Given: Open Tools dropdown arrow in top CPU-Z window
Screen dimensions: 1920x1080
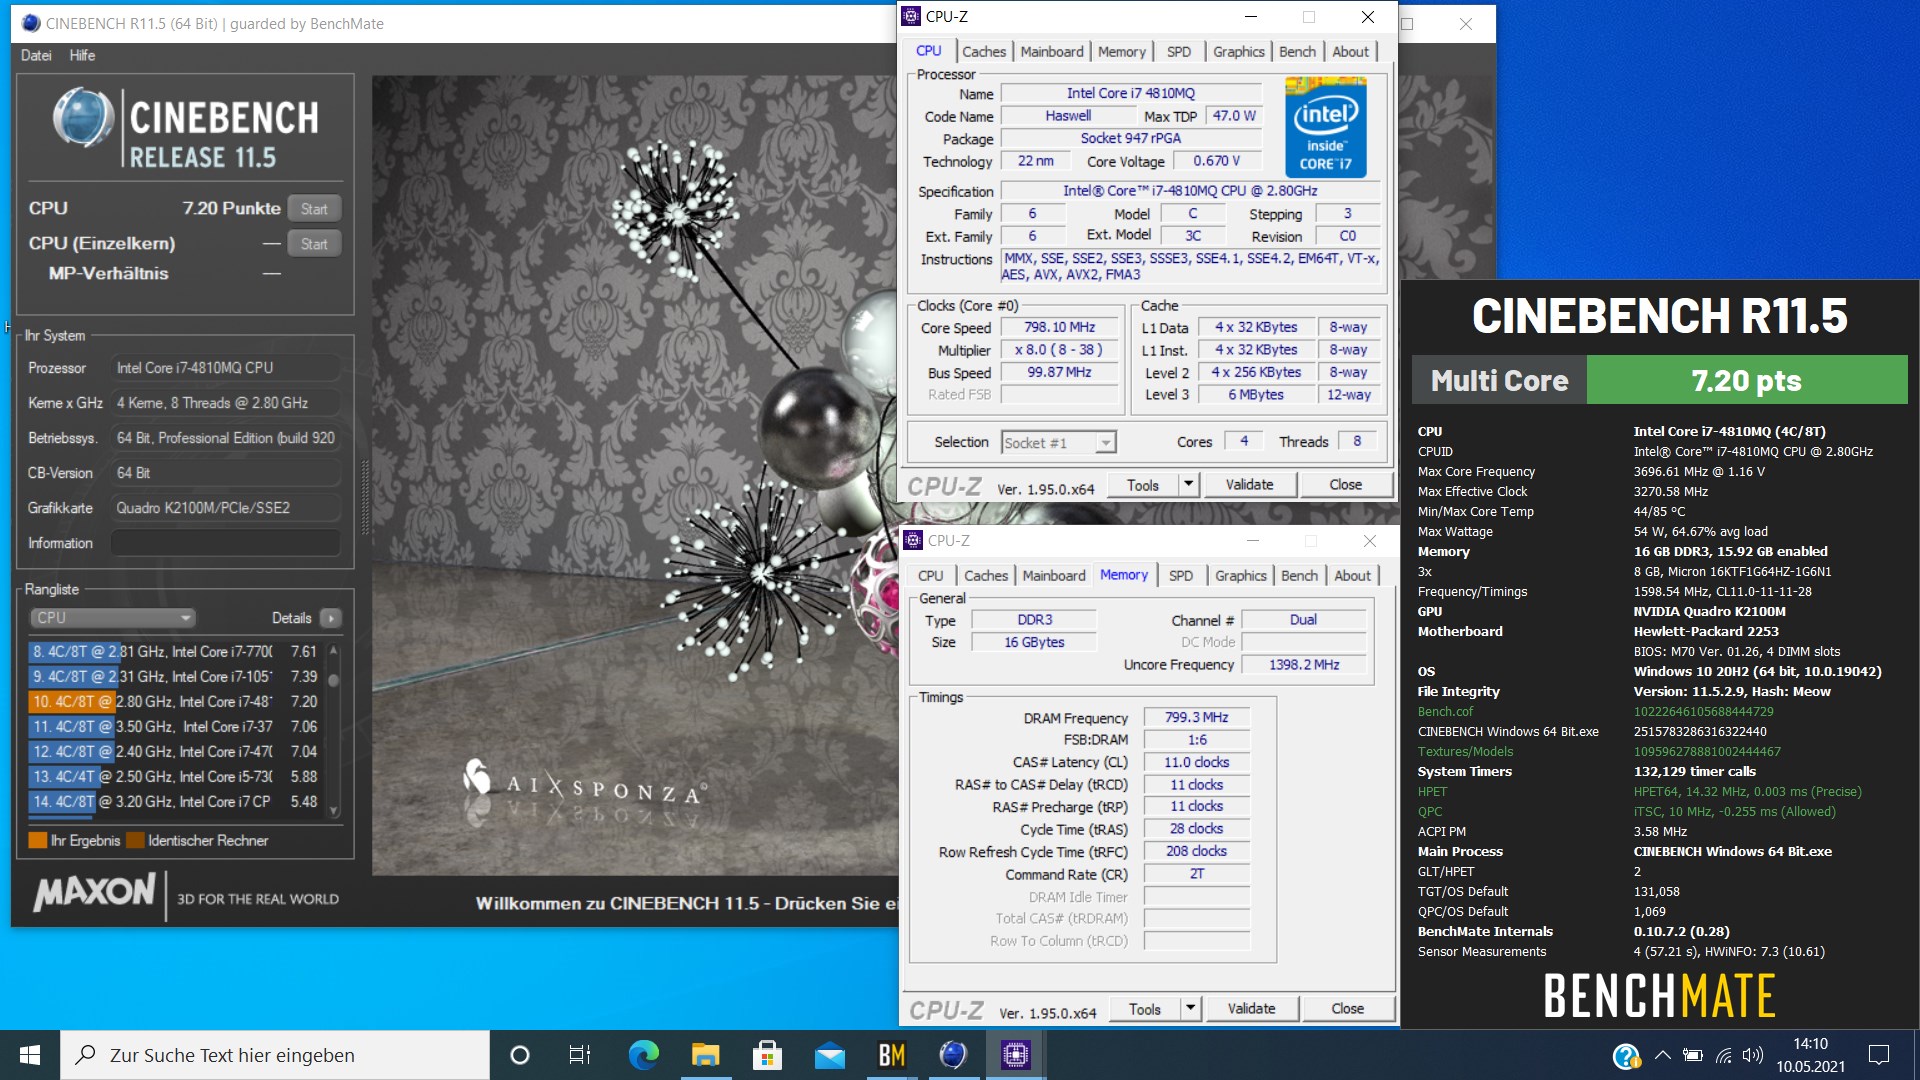Looking at the screenshot, I should (x=1188, y=485).
